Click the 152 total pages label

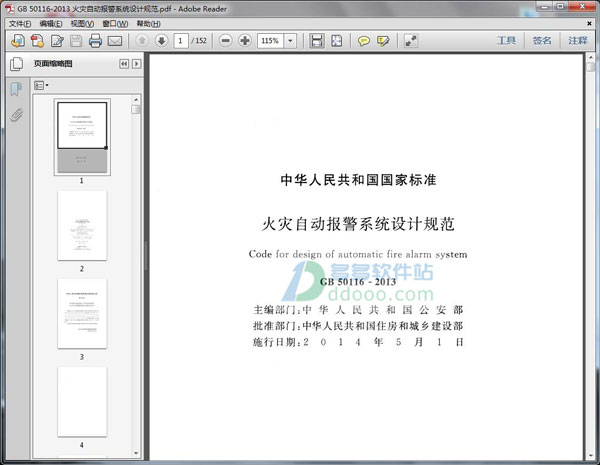pyautogui.click(x=201, y=41)
